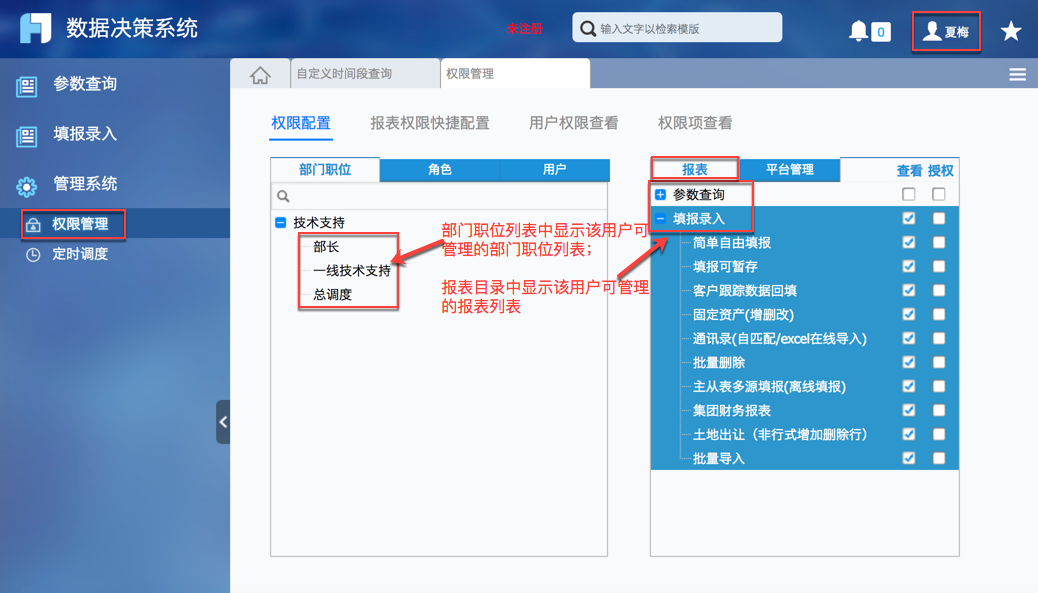The height and width of the screenshot is (593, 1038).
Task: Collapse the sidebar with arrow handle
Action: point(223,422)
